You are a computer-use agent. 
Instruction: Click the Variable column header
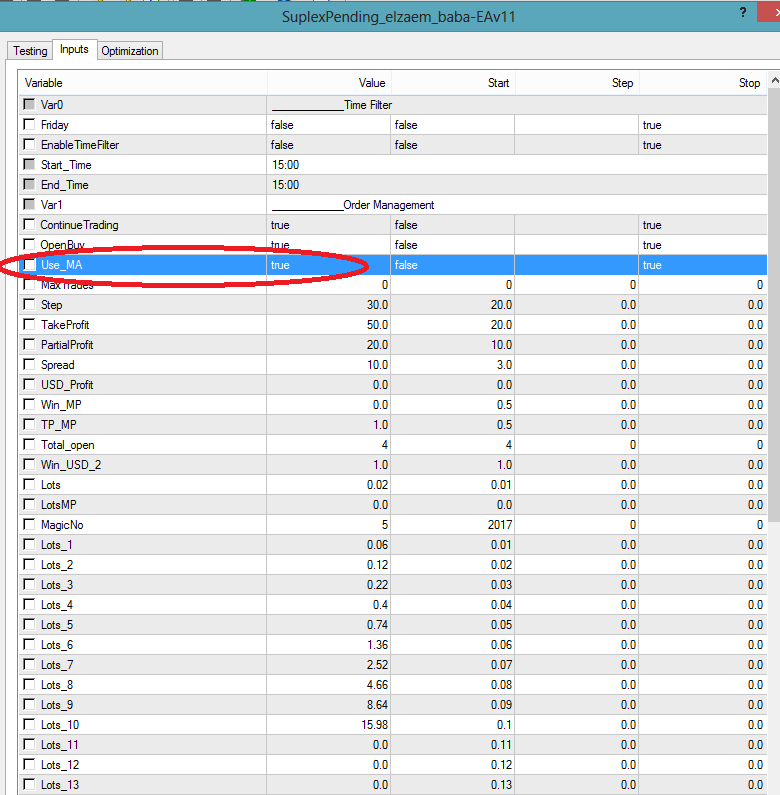coord(142,83)
